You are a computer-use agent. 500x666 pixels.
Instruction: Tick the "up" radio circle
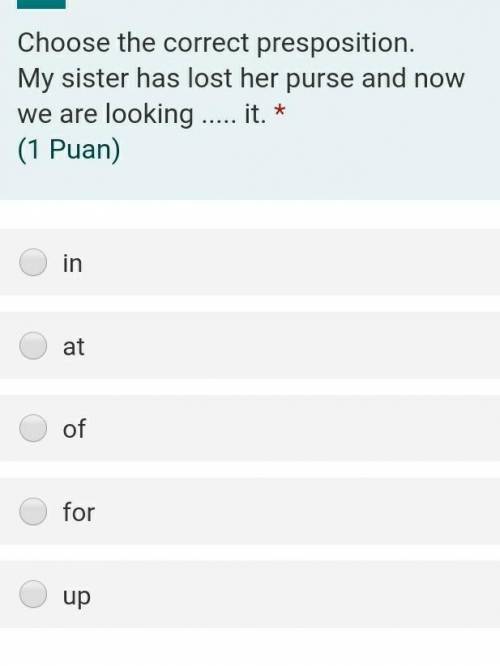point(33,594)
